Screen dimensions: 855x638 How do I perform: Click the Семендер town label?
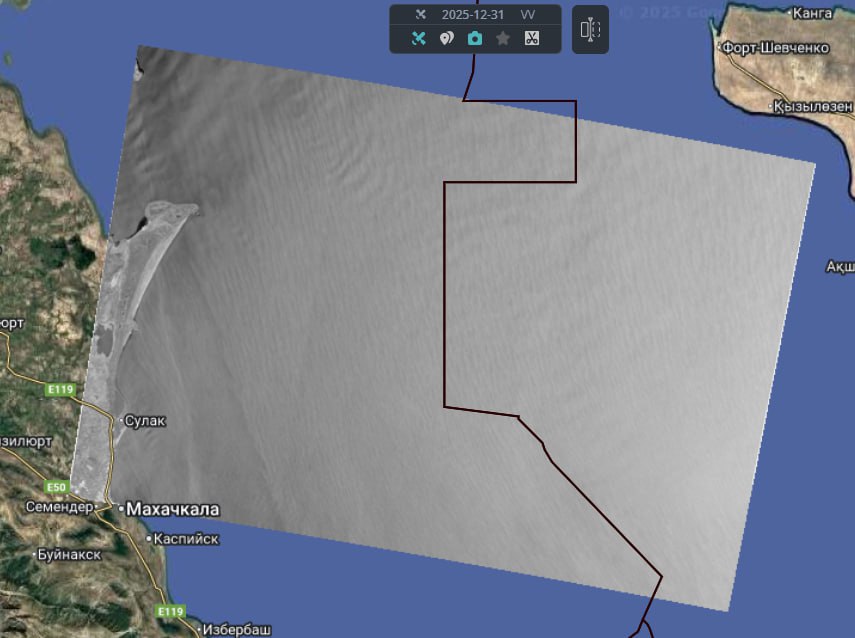[x=59, y=507]
